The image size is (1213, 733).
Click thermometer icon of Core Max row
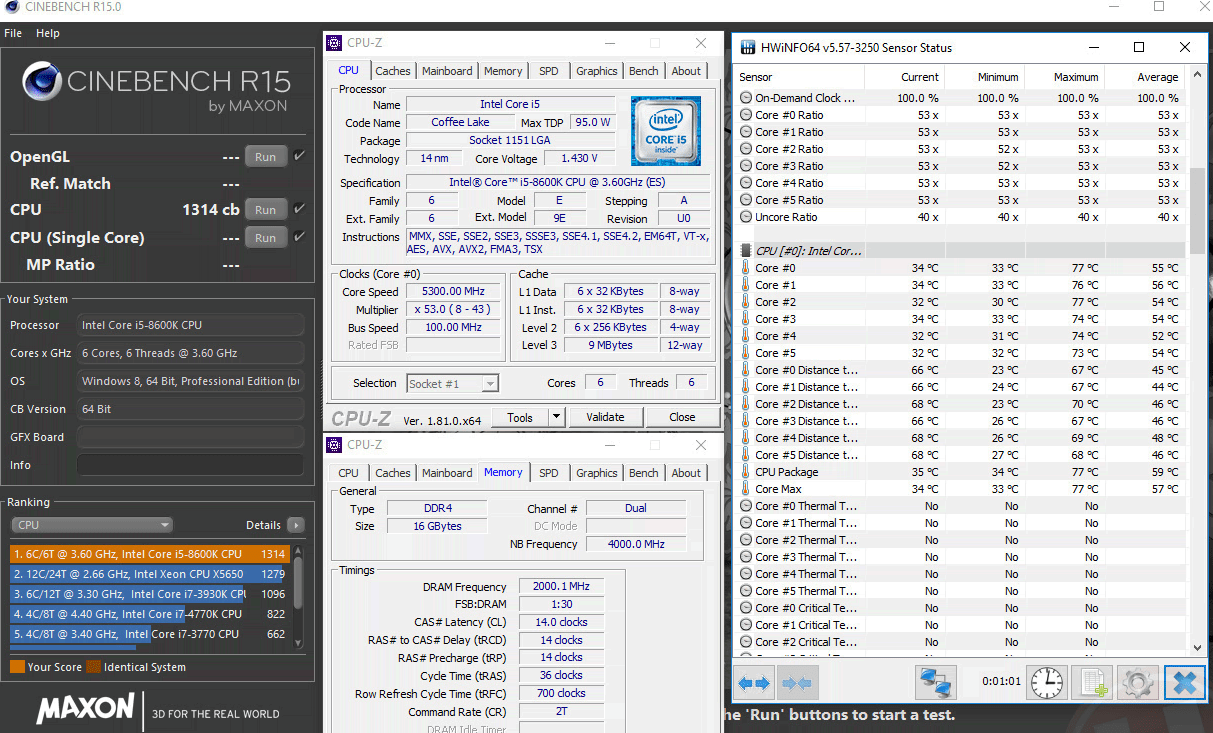(746, 489)
